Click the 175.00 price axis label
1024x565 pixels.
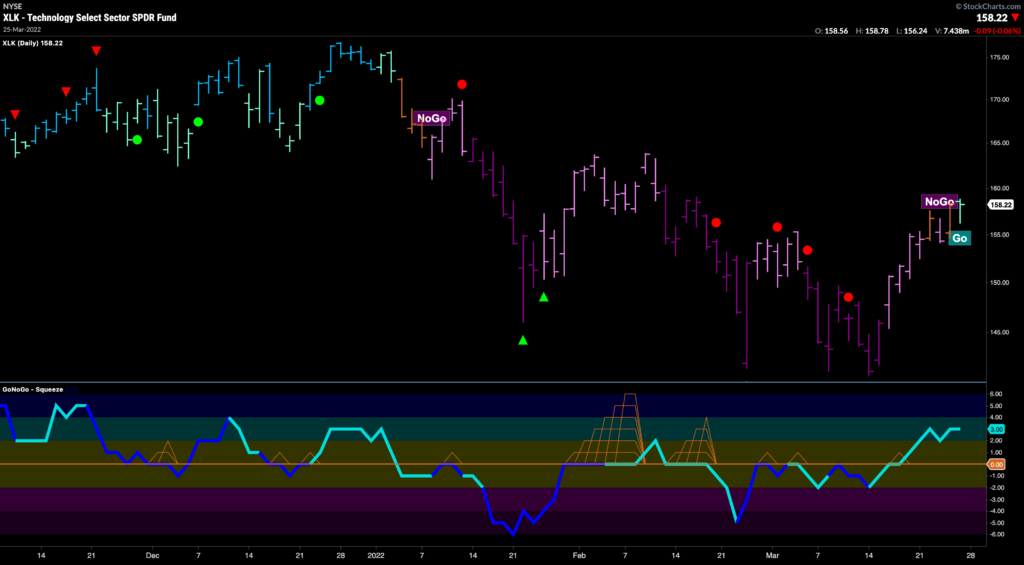click(1000, 58)
